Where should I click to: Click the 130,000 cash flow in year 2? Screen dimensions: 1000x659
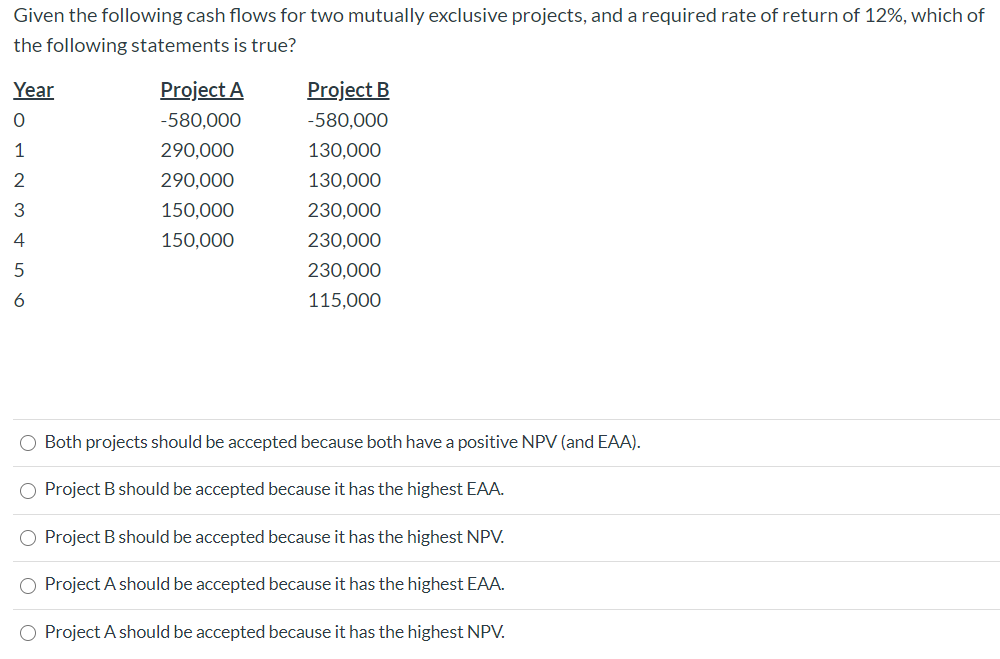350,180
